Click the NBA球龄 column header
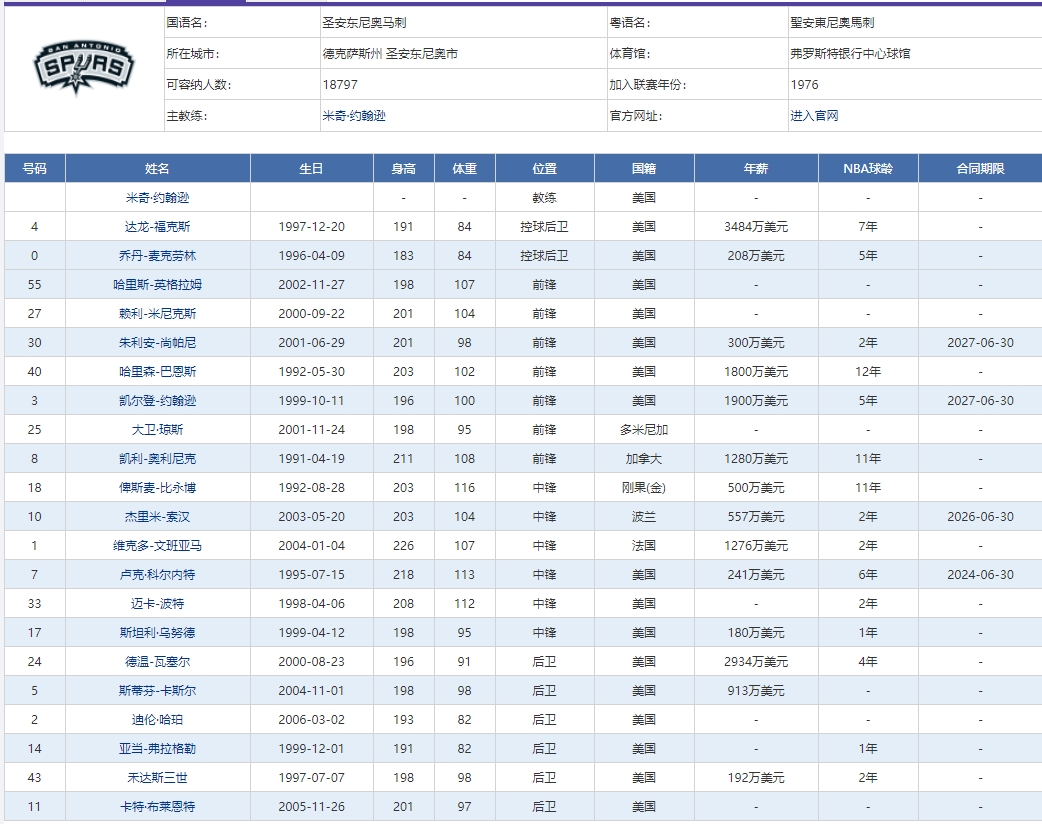Screen dimensions: 1042x824 click(x=868, y=168)
